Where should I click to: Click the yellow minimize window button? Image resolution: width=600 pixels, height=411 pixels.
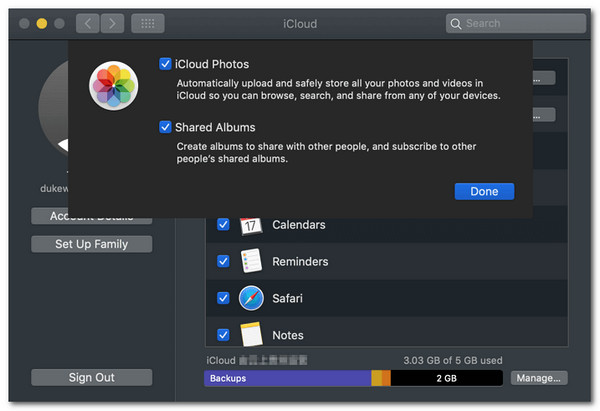coord(42,24)
